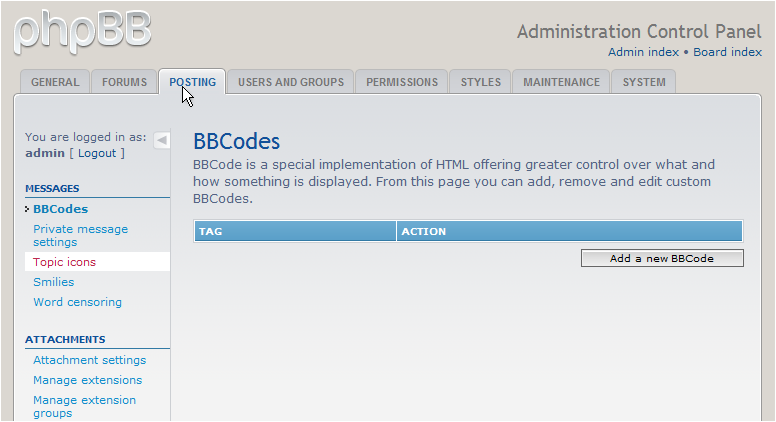The image size is (776, 422).
Task: Switch to the Maintenance tab
Action: click(561, 82)
